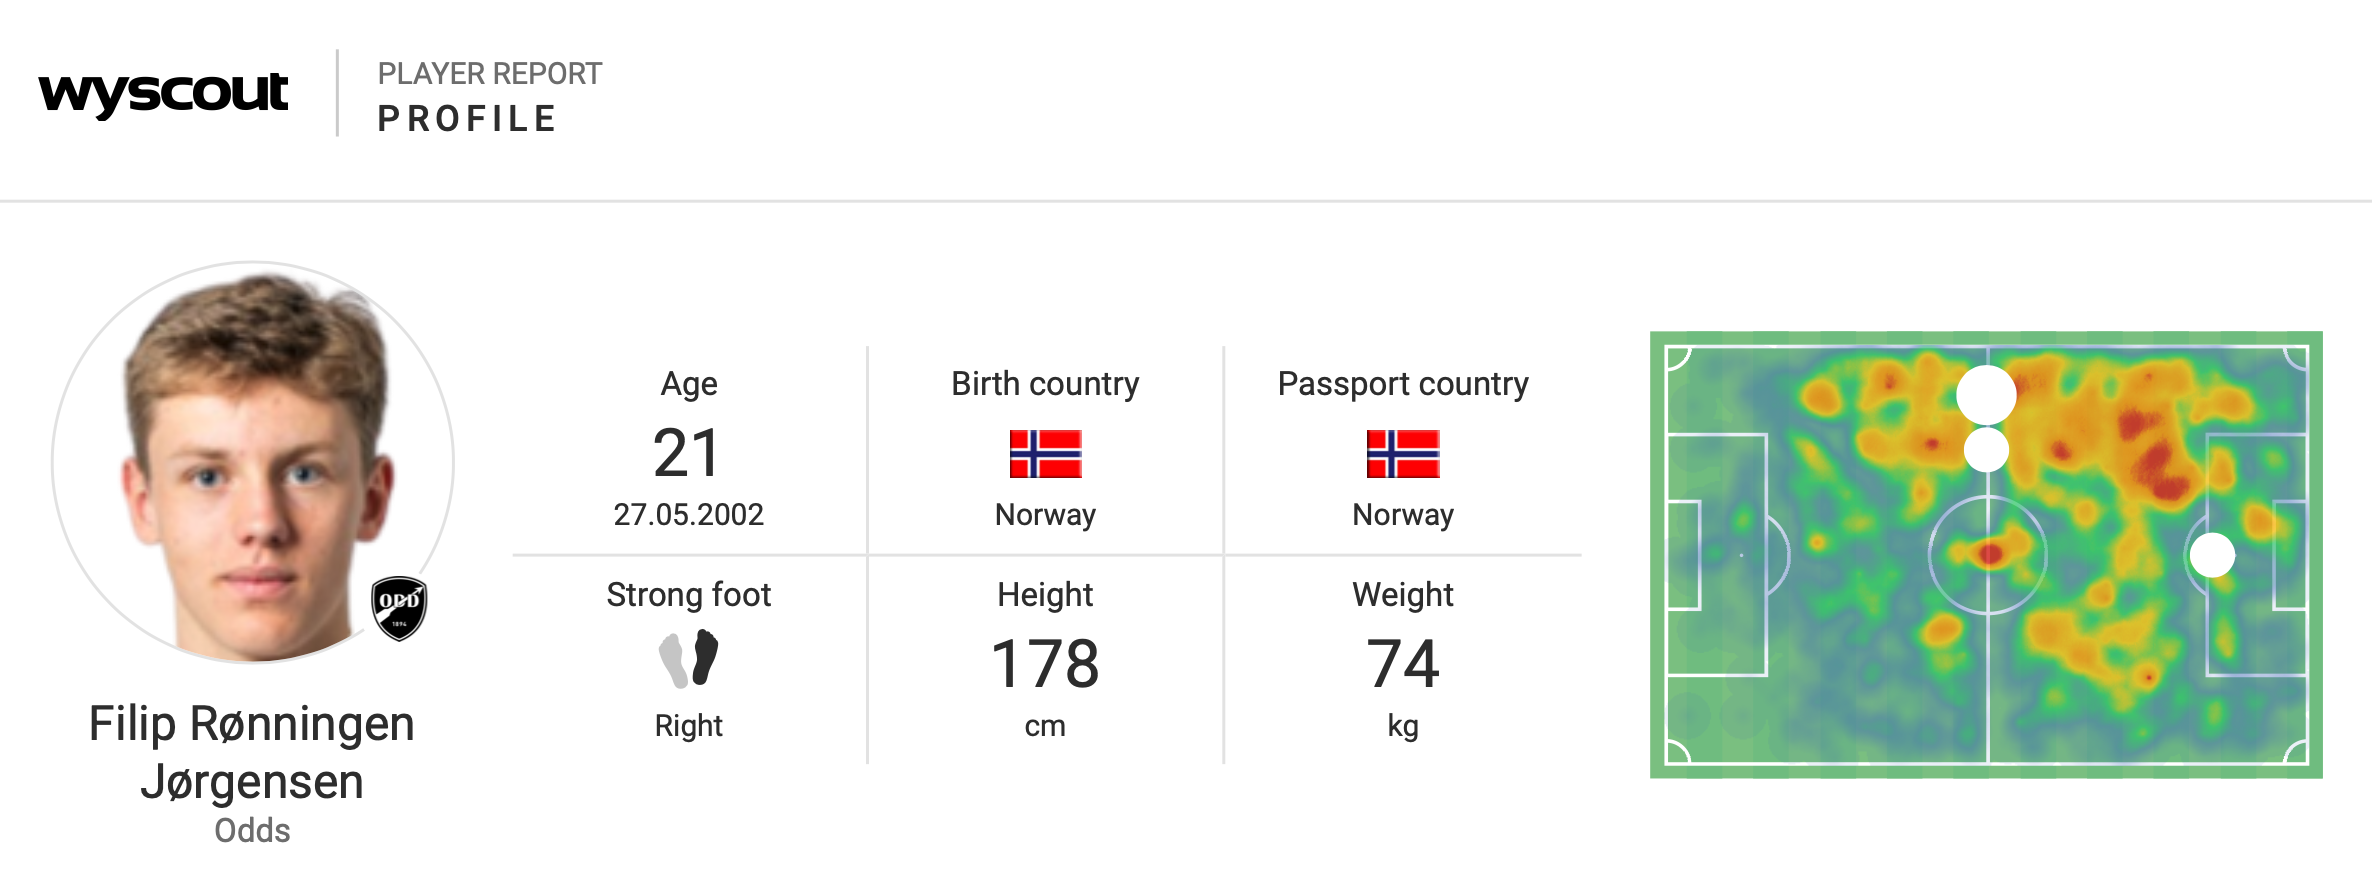Click the Strong foot footprints icon
2372x891 pixels.
(x=689, y=658)
